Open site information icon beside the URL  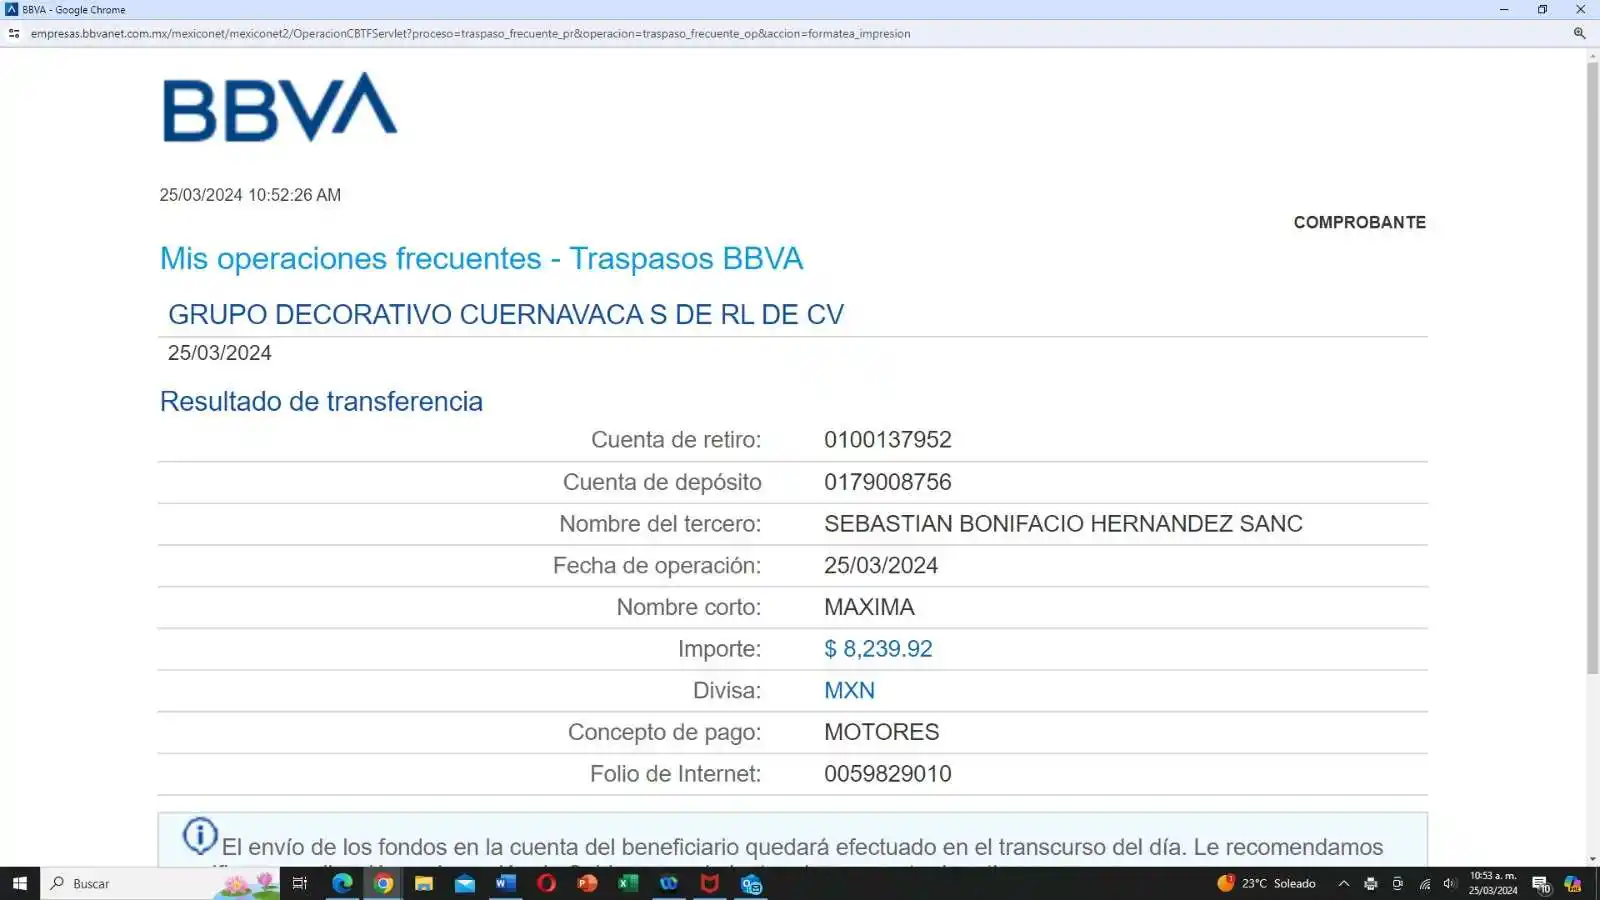tap(14, 33)
